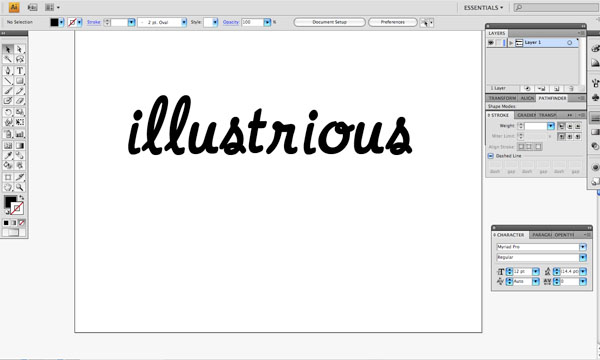Set None mode below fill swatches

coord(22,223)
